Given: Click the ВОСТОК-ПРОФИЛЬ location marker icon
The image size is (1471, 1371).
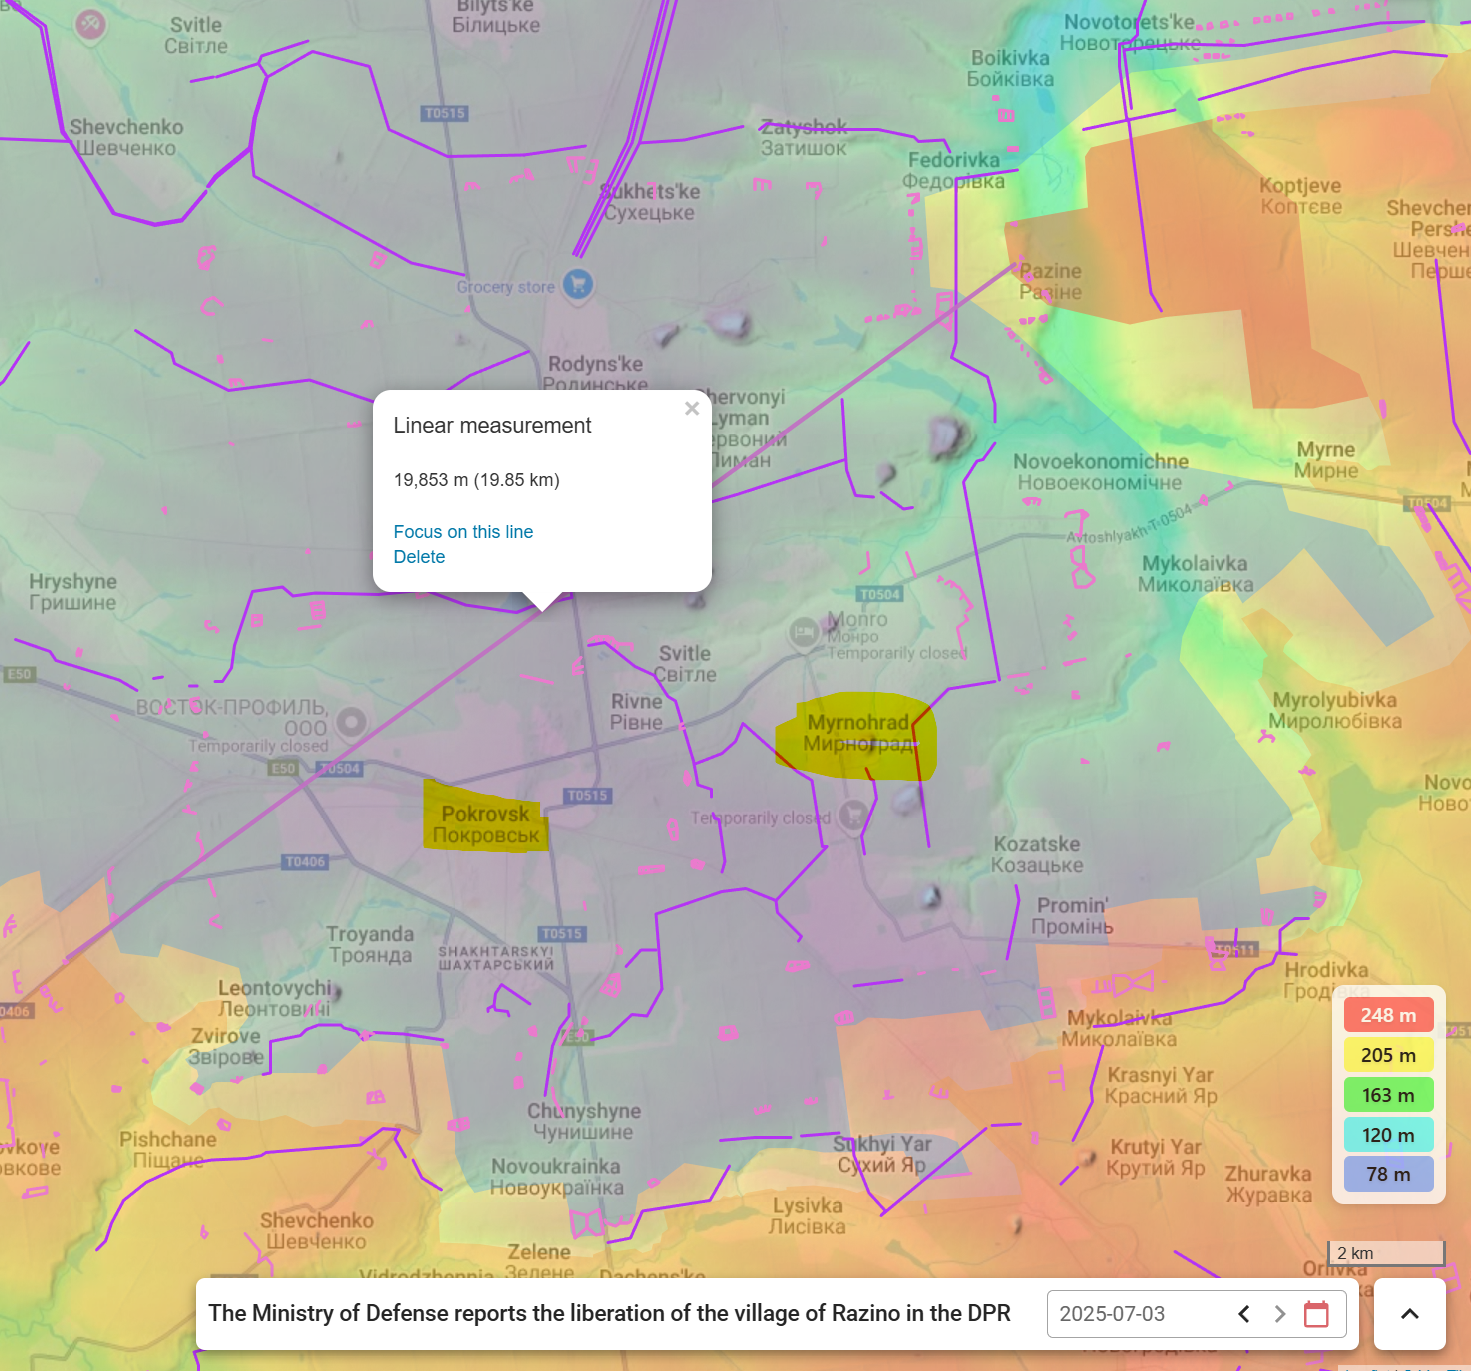Looking at the screenshot, I should point(351,721).
